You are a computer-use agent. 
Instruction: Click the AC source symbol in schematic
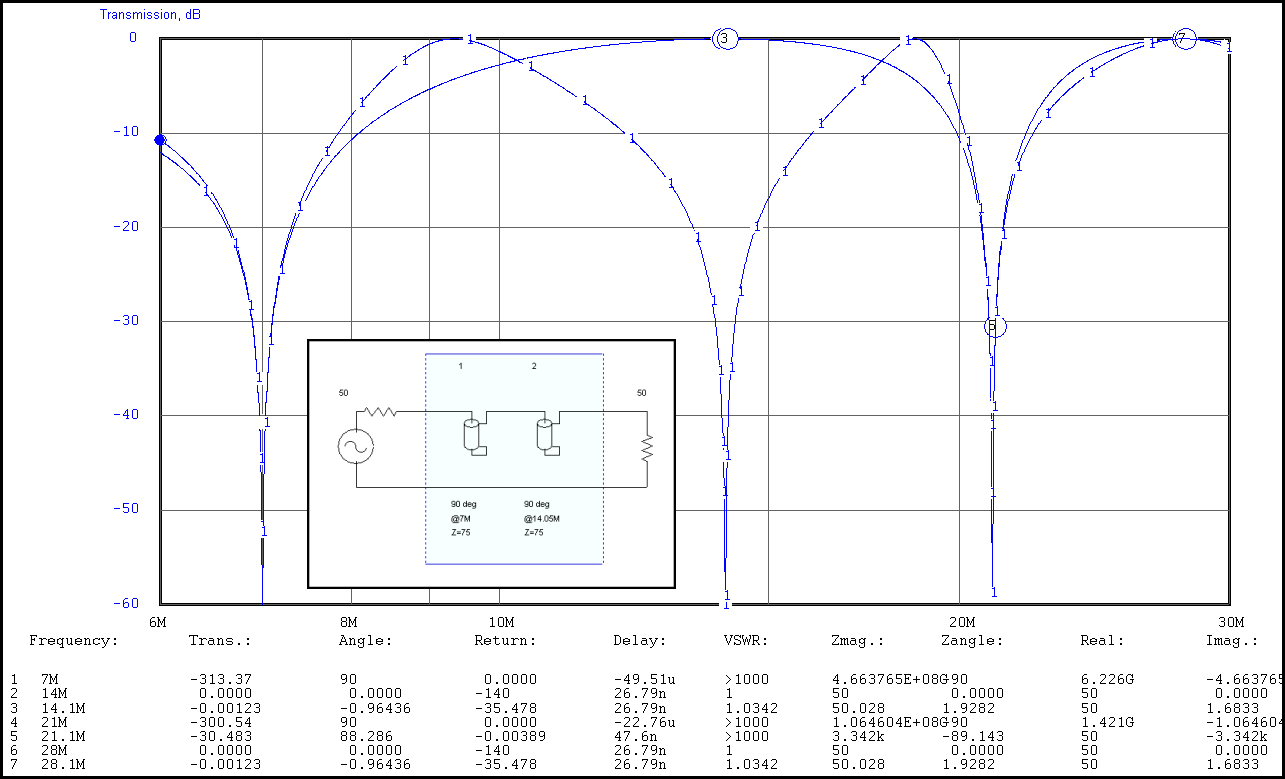pos(355,446)
